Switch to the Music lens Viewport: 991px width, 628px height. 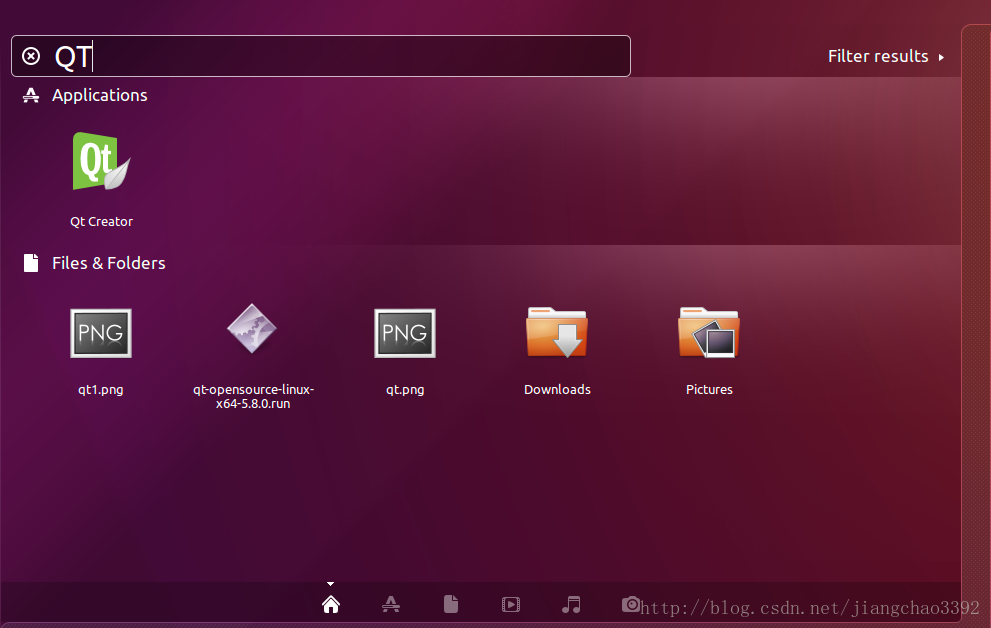click(571, 605)
